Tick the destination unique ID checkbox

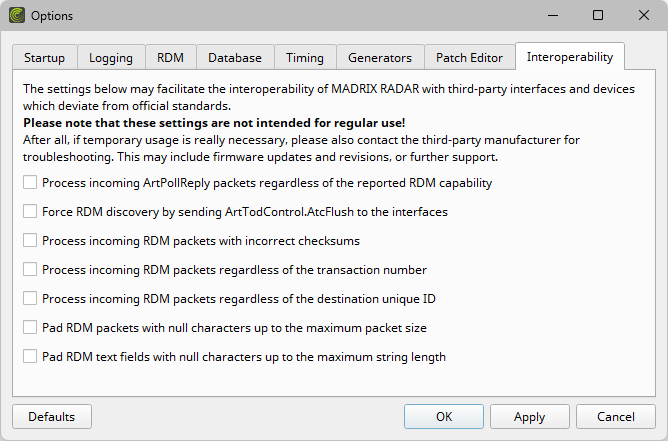tap(30, 298)
